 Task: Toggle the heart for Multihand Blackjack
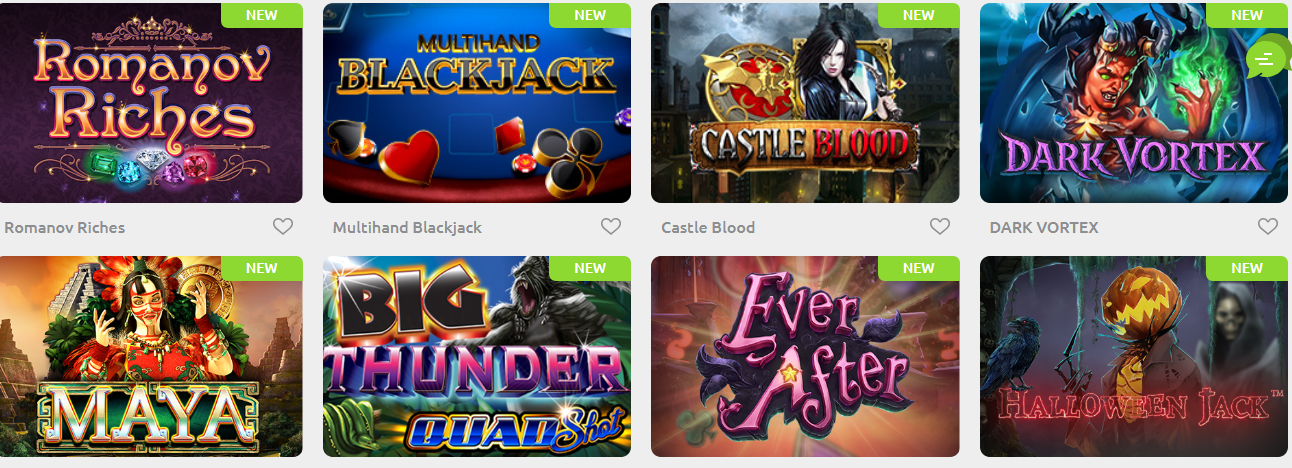(x=611, y=227)
